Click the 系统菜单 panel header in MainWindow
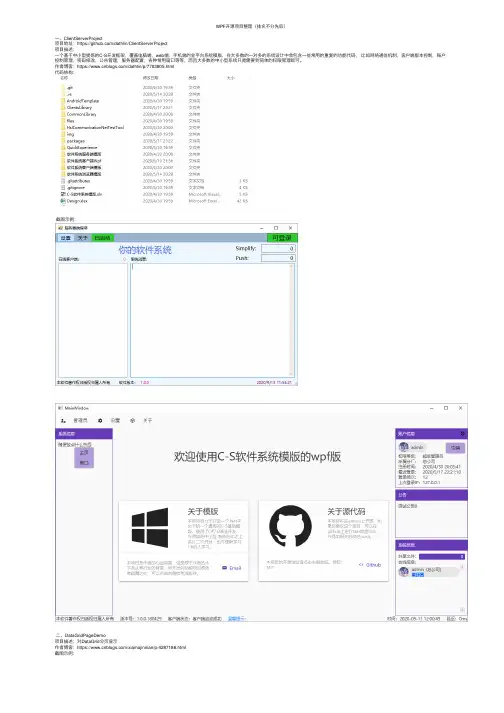Image resolution: width=504 pixels, height=713 pixels. click(84, 434)
